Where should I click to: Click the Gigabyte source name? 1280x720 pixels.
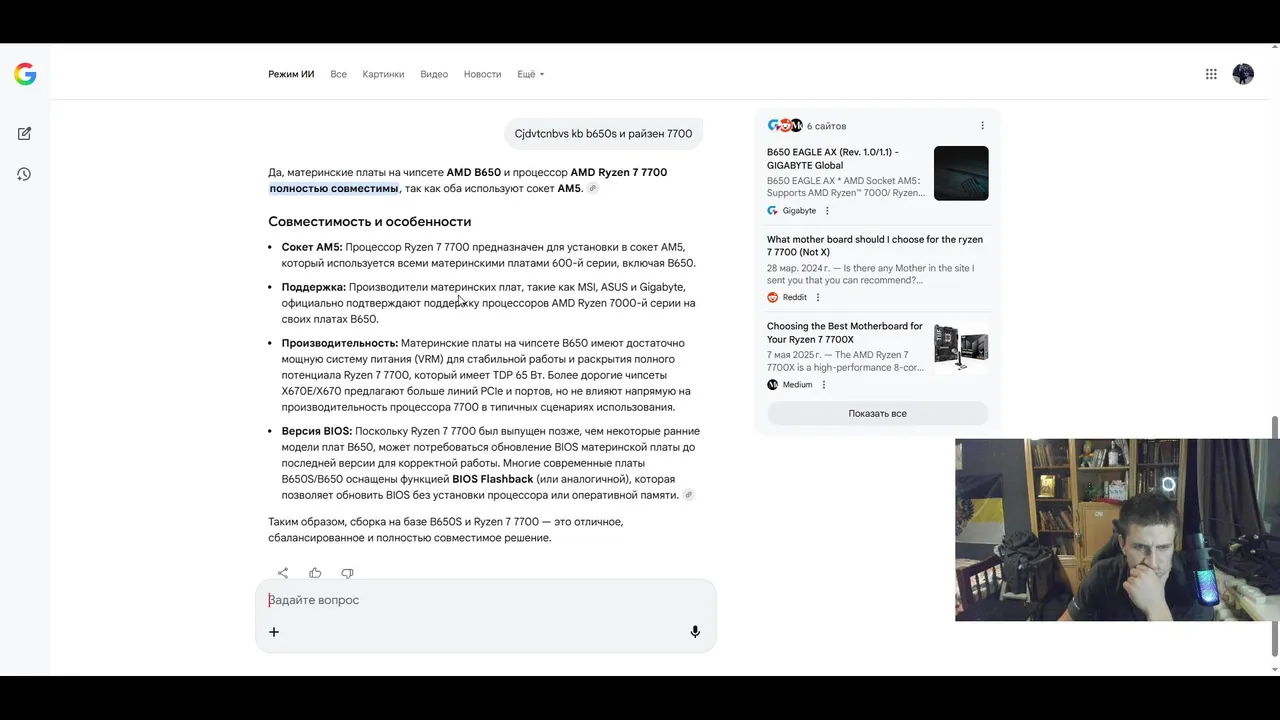(799, 211)
